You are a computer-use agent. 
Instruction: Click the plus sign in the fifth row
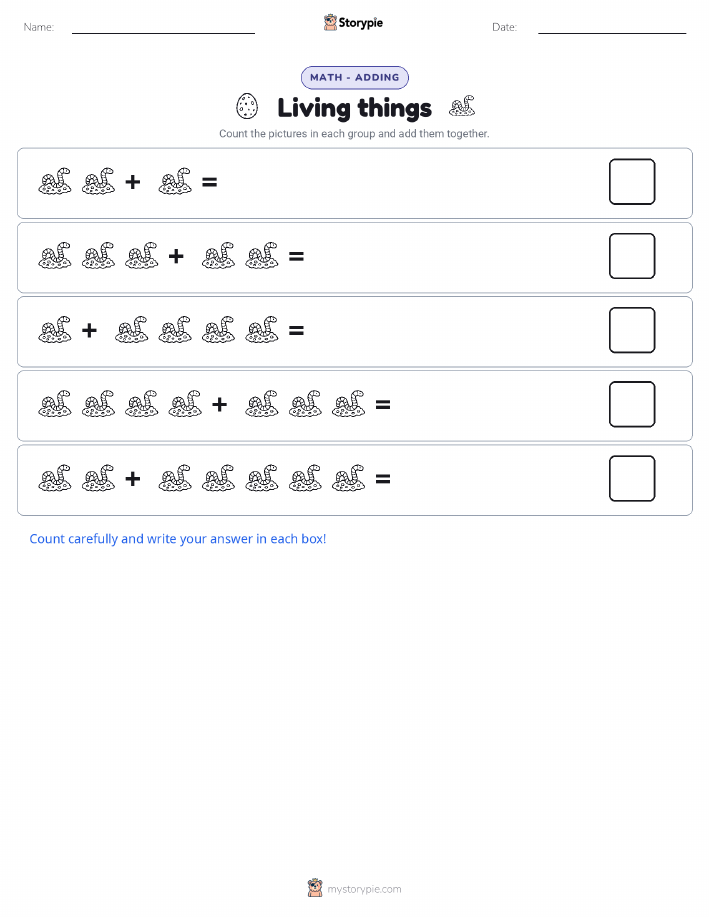(133, 478)
